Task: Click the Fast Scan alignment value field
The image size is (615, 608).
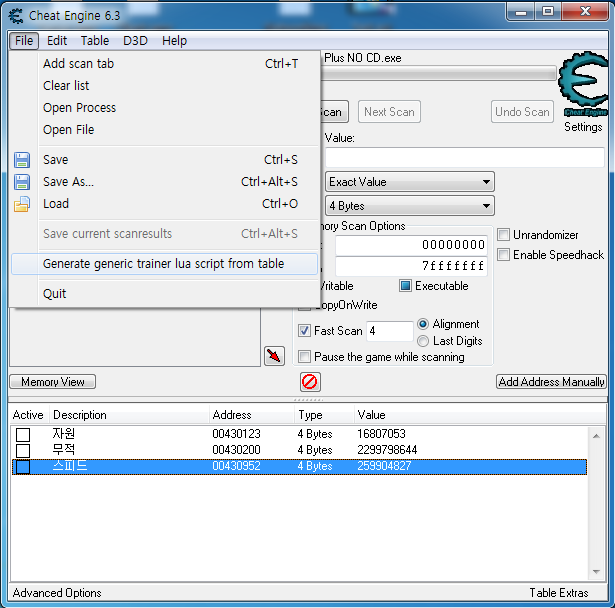Action: (389, 331)
